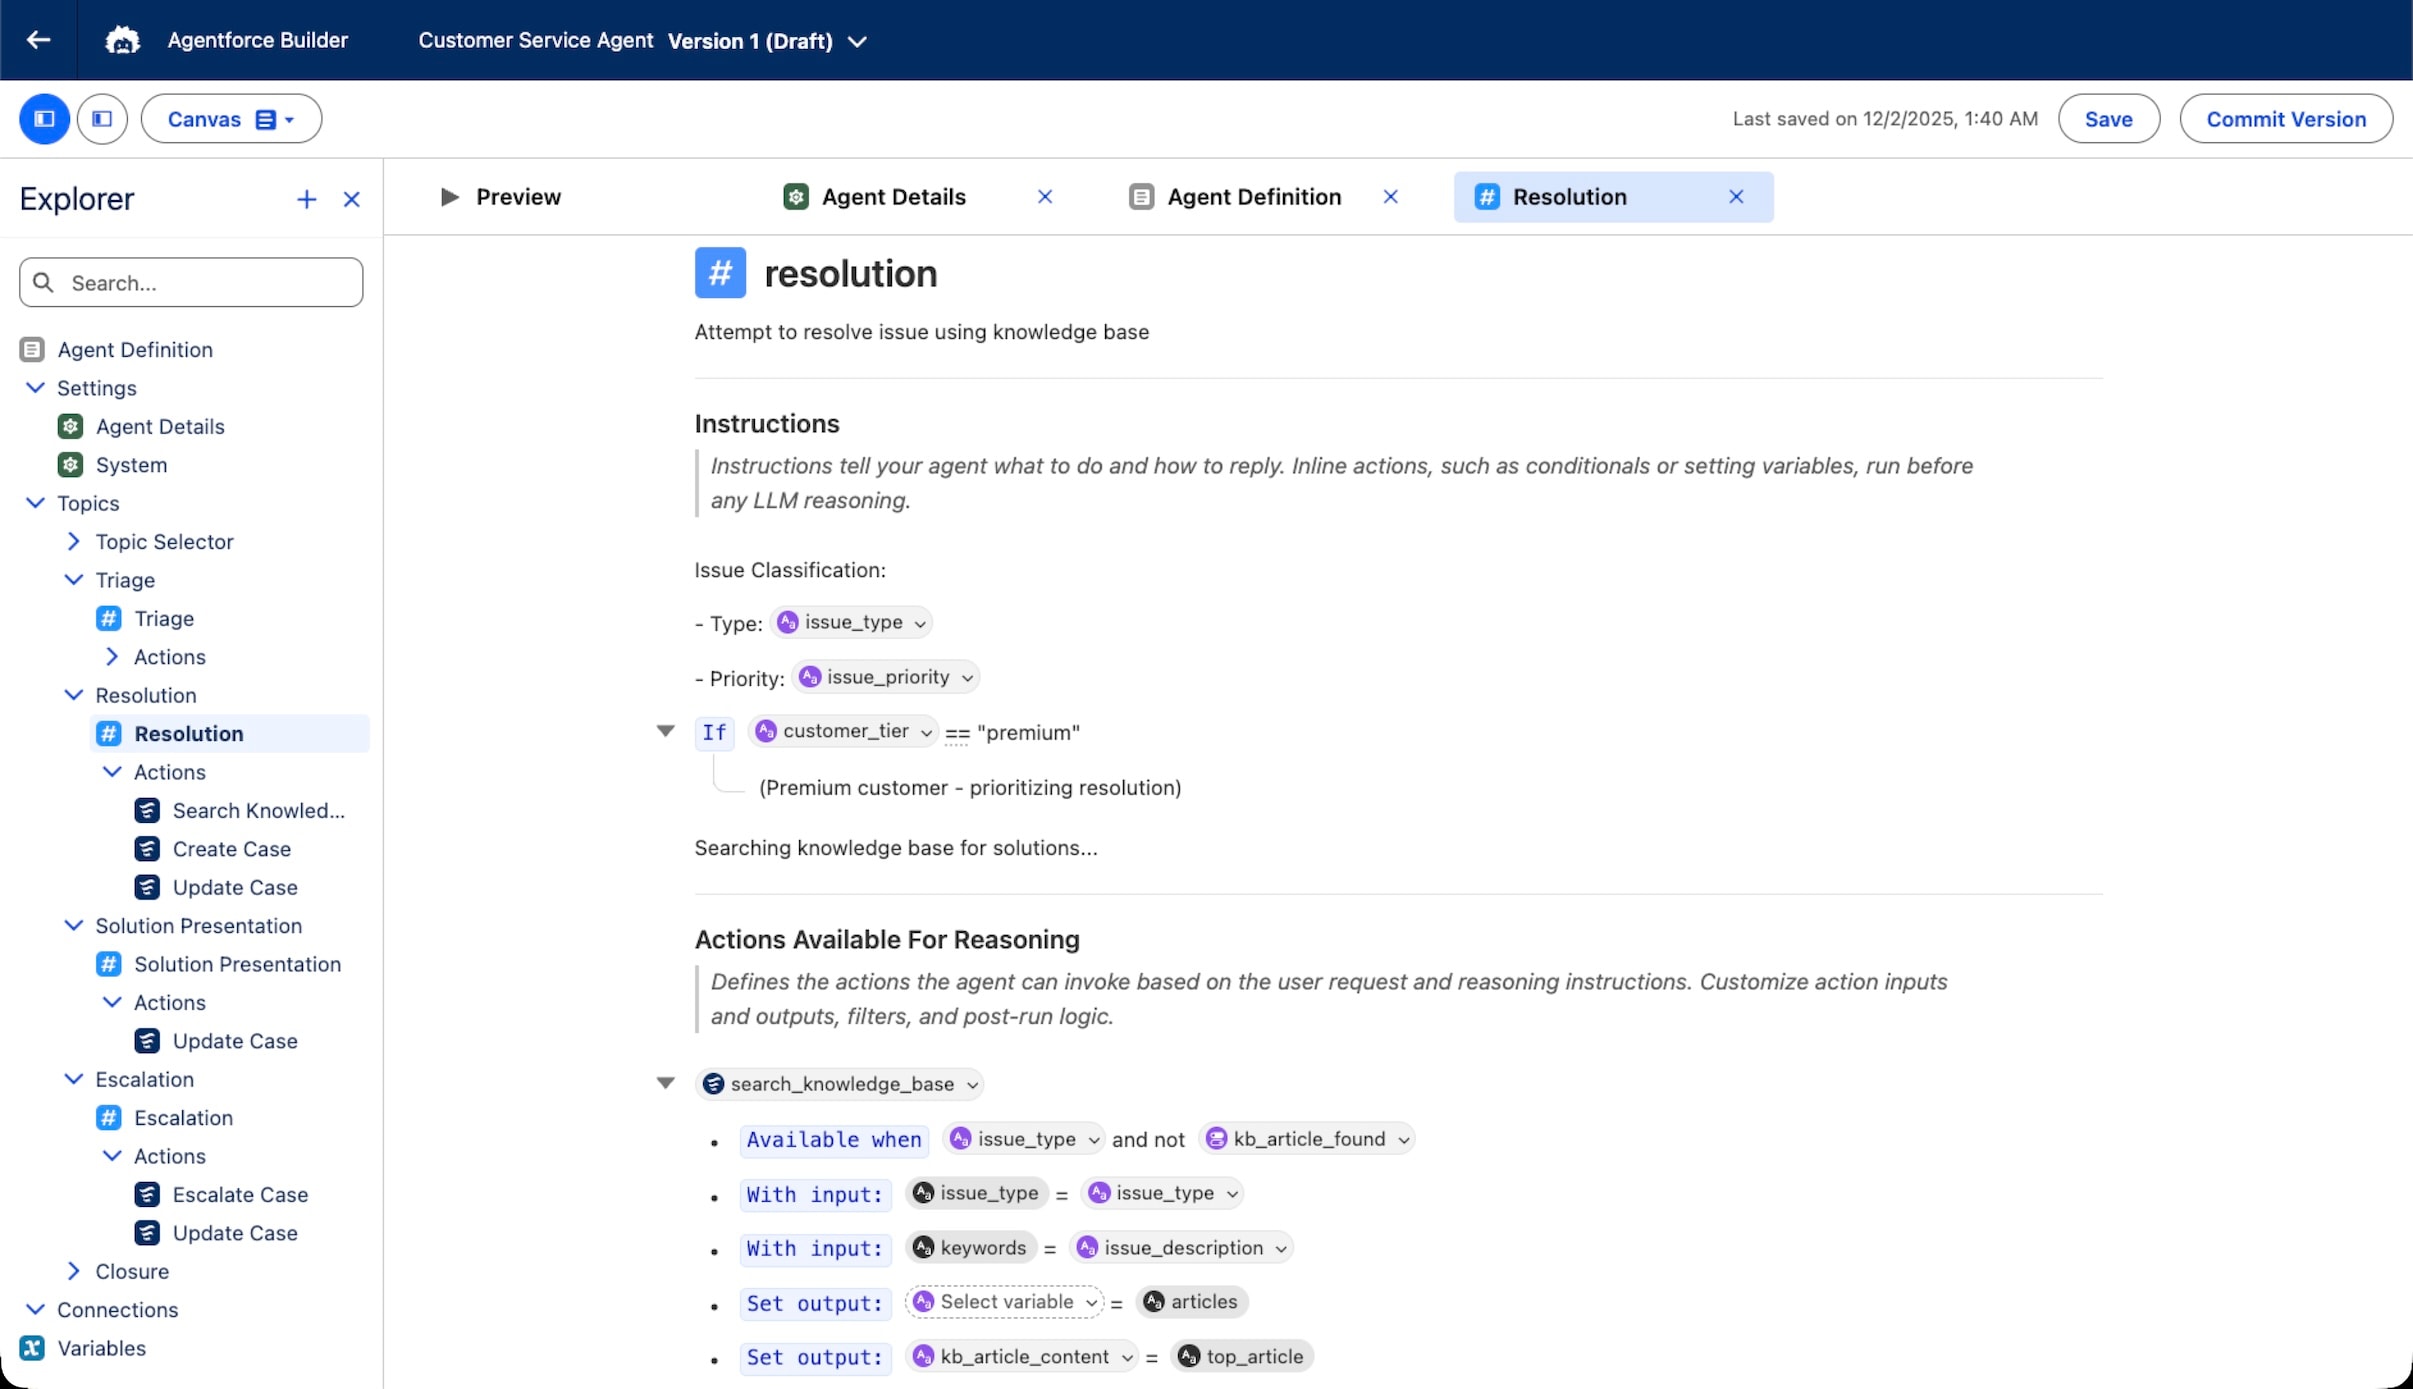Screen dimensions: 2413x1389
Task: Open the Select variable dropdown on Set output row
Action: pyautogui.click(x=1005, y=1301)
